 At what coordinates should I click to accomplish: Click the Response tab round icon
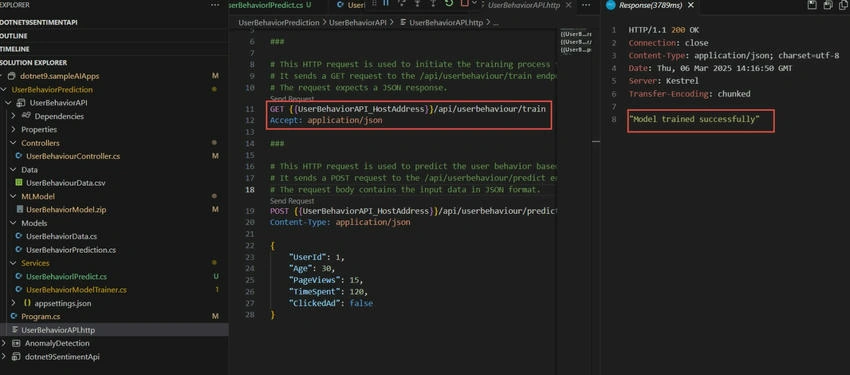coord(611,5)
